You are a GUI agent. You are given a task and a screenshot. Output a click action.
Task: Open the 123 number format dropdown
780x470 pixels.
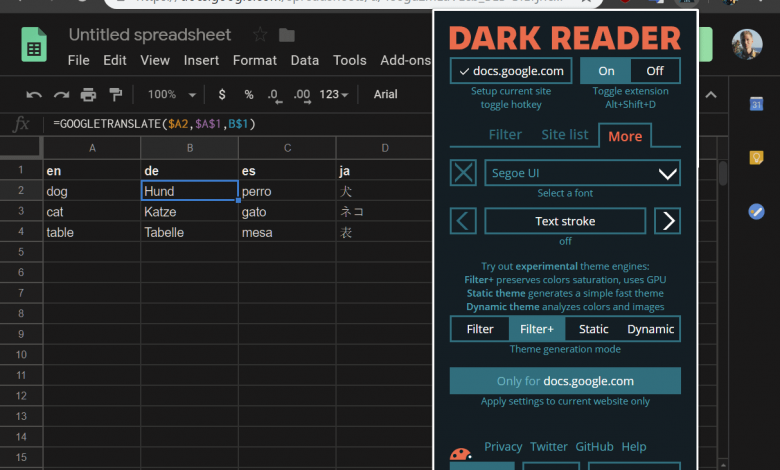click(333, 94)
